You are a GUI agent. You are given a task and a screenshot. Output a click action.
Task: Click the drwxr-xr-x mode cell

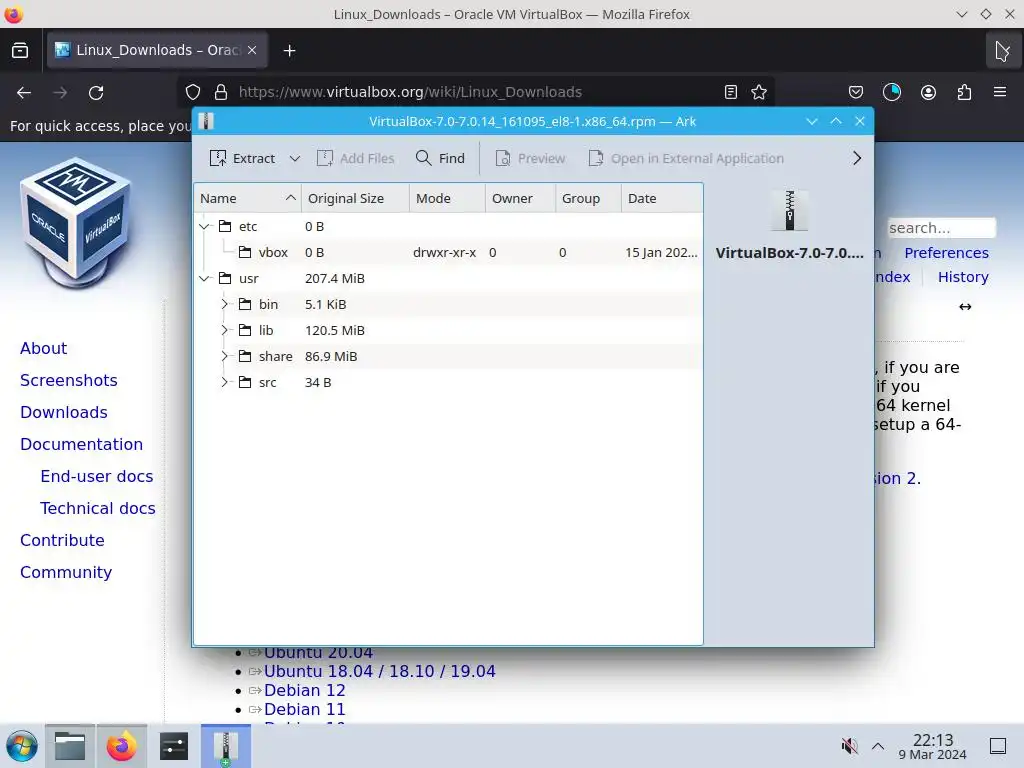coord(445,253)
